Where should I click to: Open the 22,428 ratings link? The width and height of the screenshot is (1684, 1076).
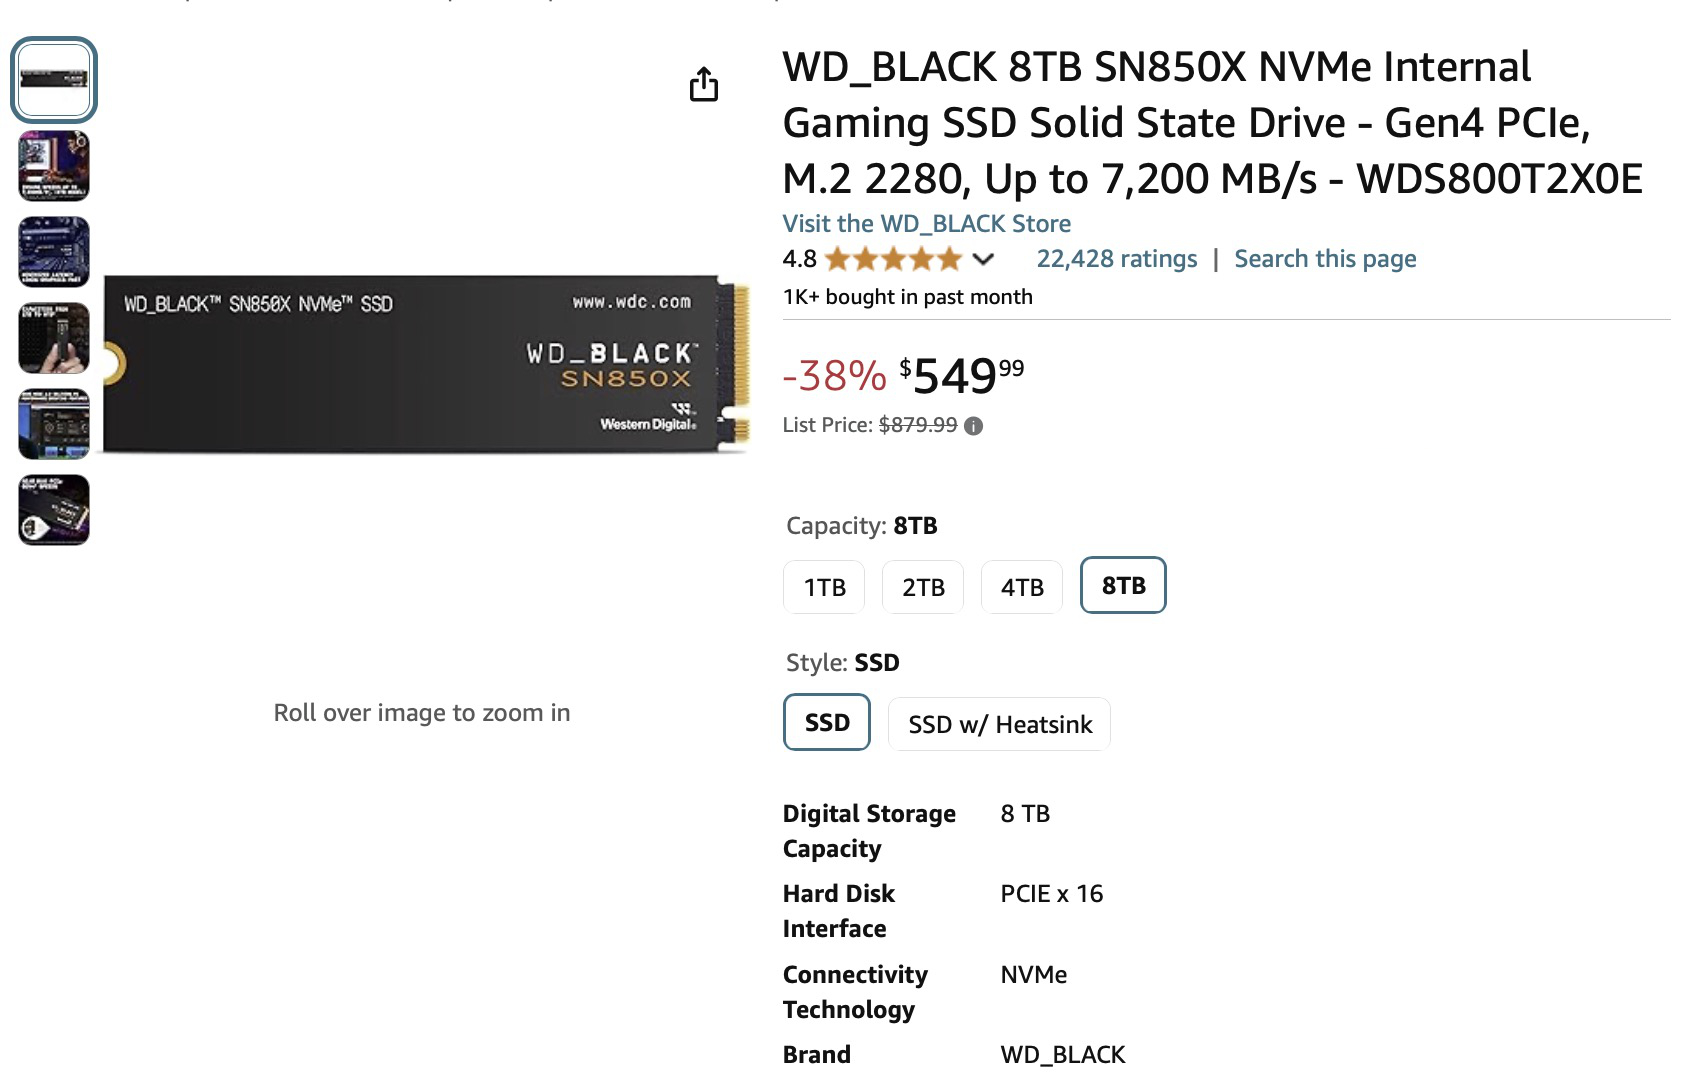click(x=1116, y=259)
